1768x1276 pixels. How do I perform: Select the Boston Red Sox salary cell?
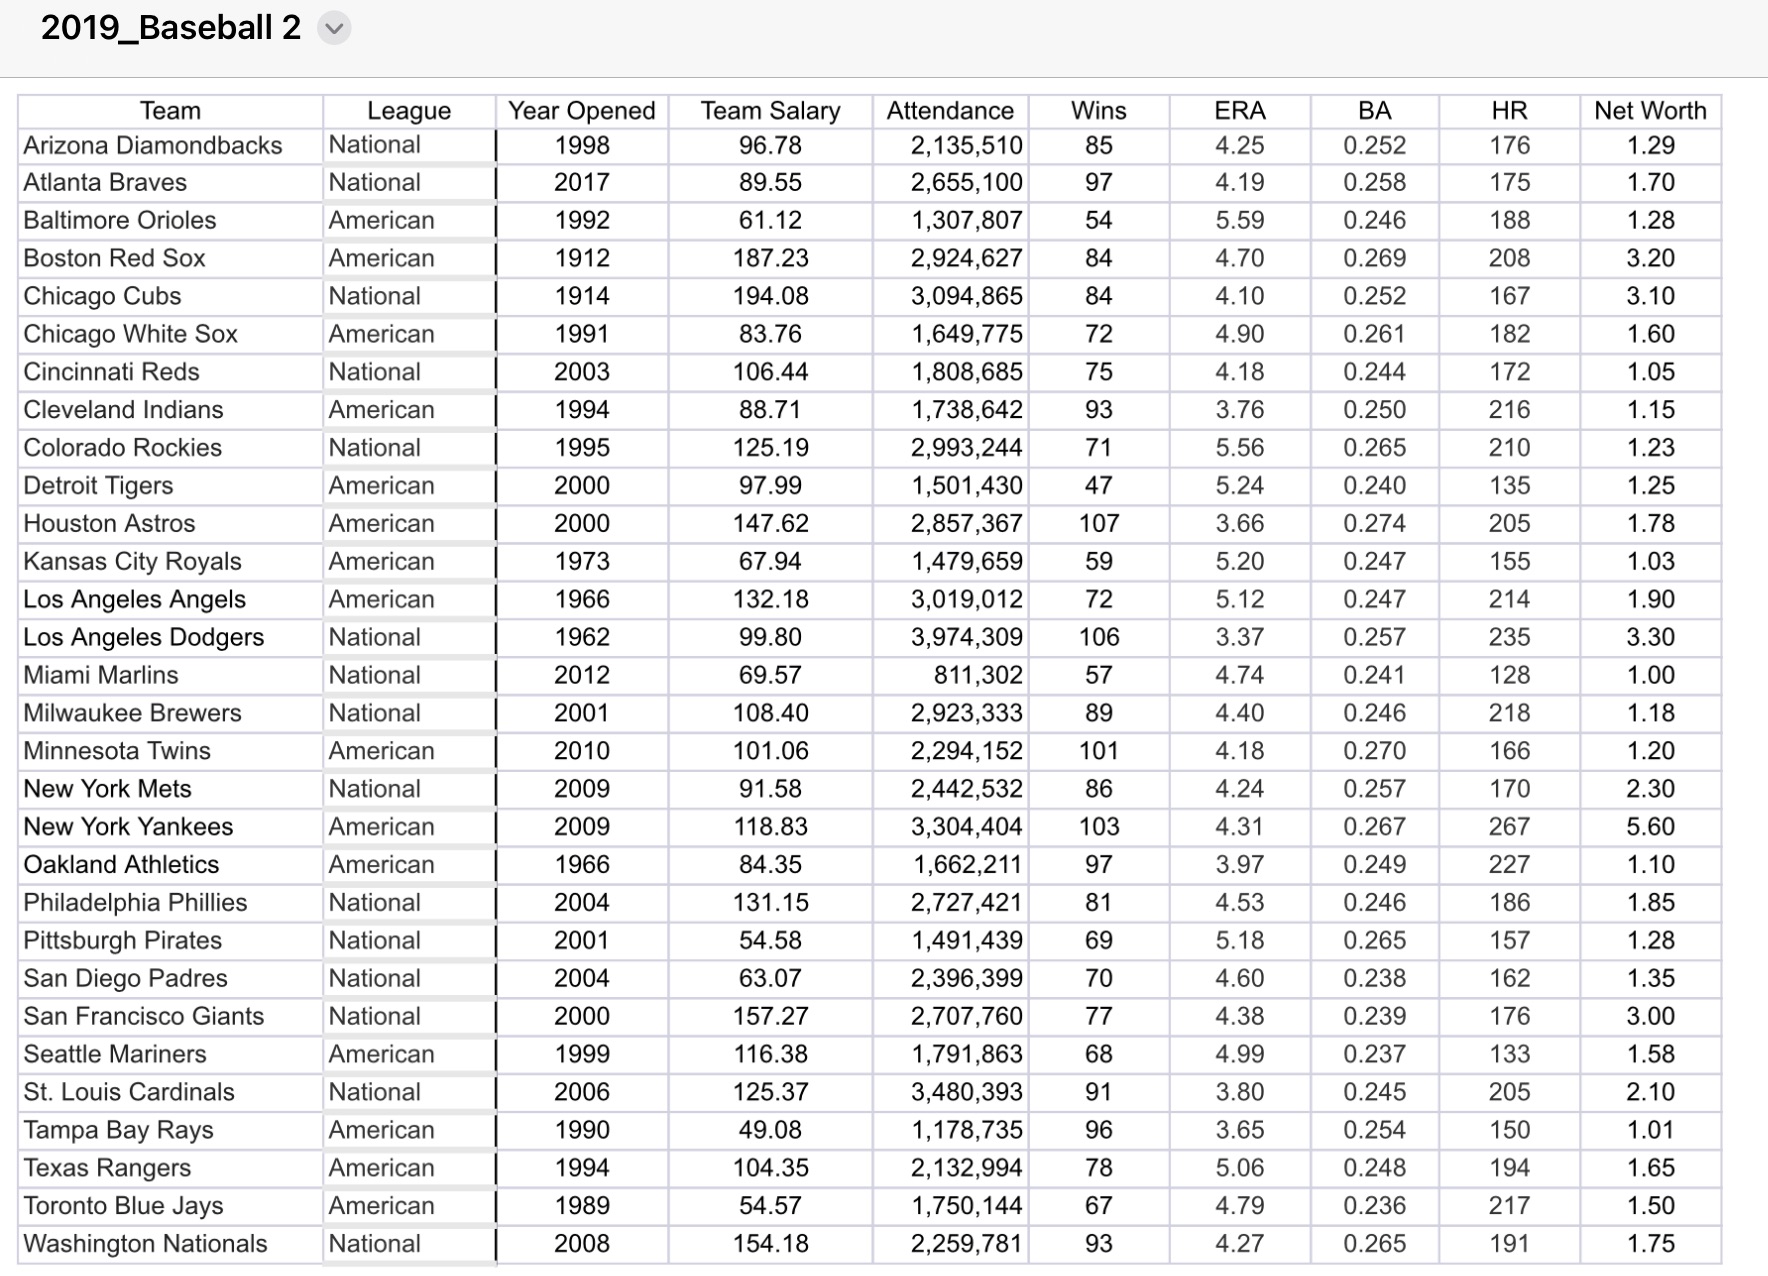click(x=770, y=258)
